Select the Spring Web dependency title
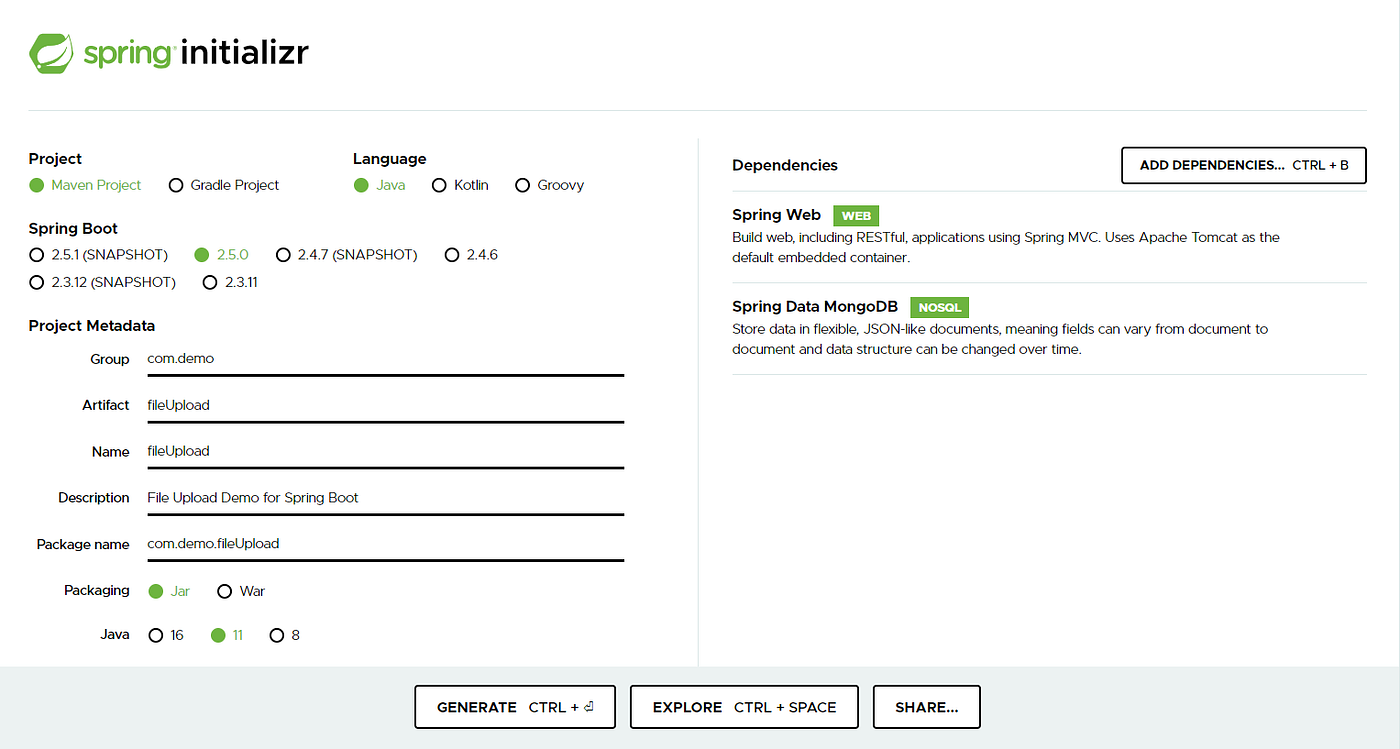 click(x=776, y=215)
